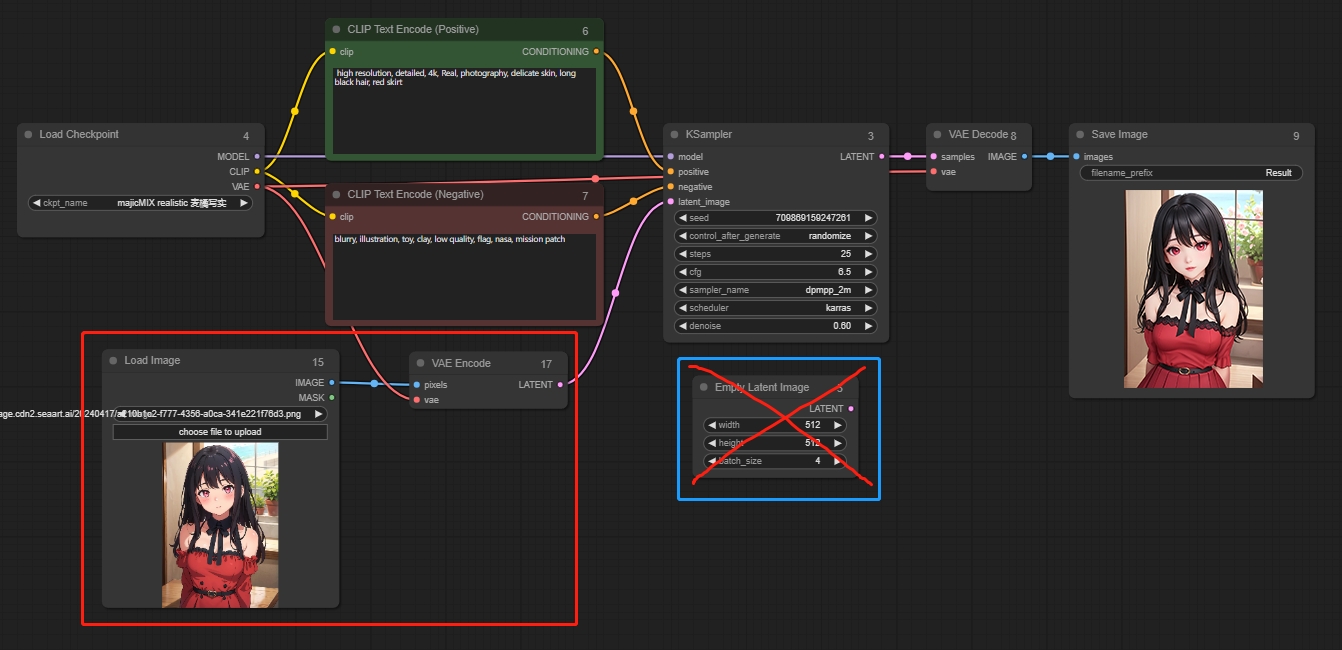Screen dimensions: 1342x650
Task: Increase the steps value with right arrow
Action: tap(868, 254)
